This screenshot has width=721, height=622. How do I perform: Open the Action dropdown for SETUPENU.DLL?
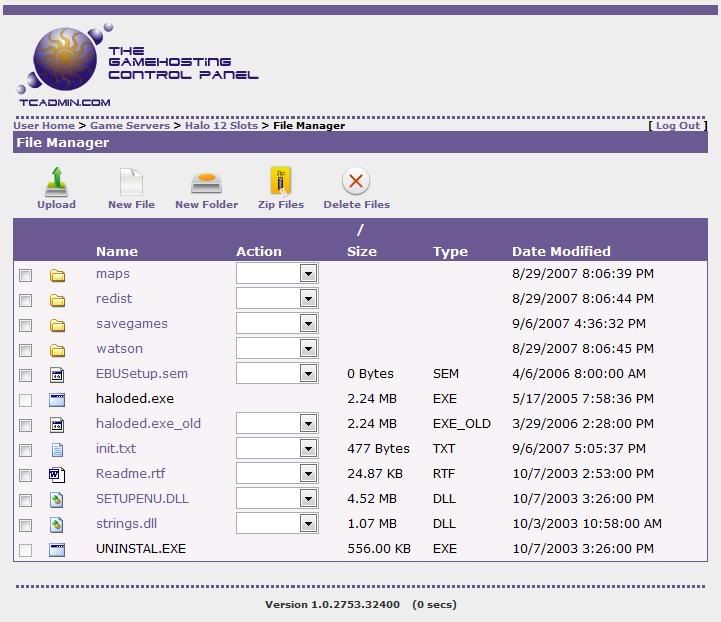308,498
